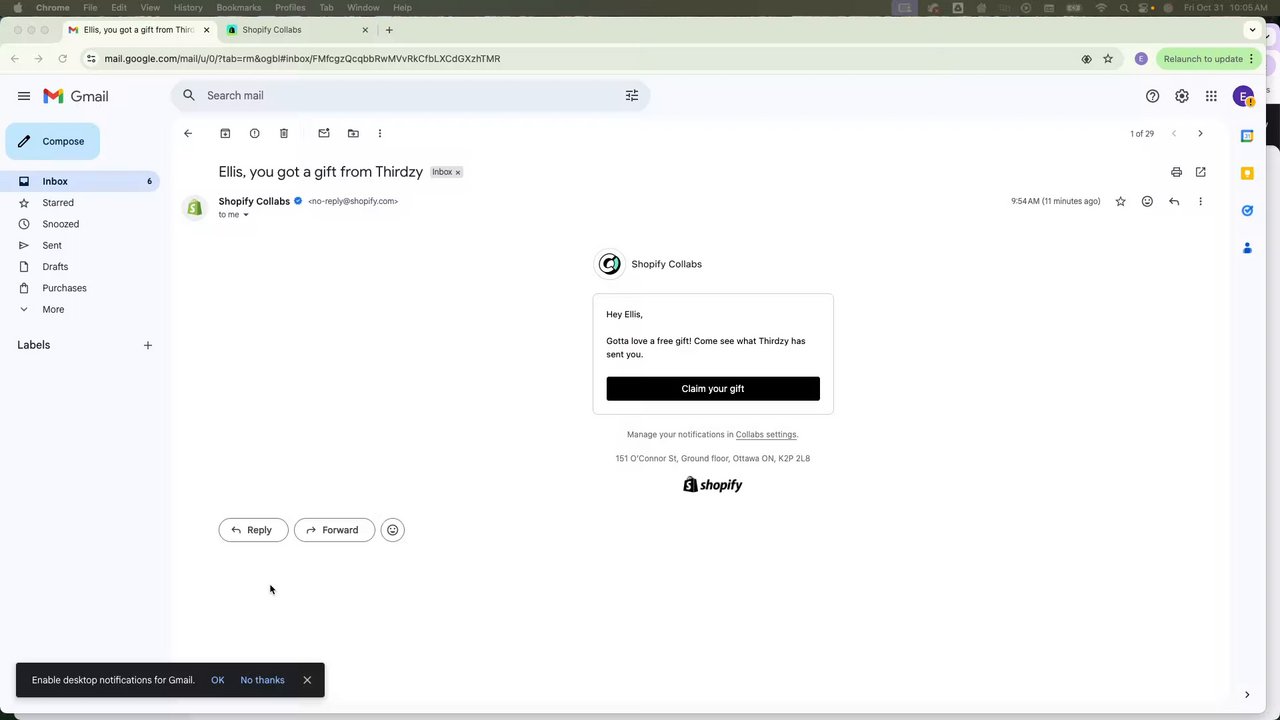Dismiss the notification prompt with X
The height and width of the screenshot is (720, 1280).
pyautogui.click(x=307, y=680)
